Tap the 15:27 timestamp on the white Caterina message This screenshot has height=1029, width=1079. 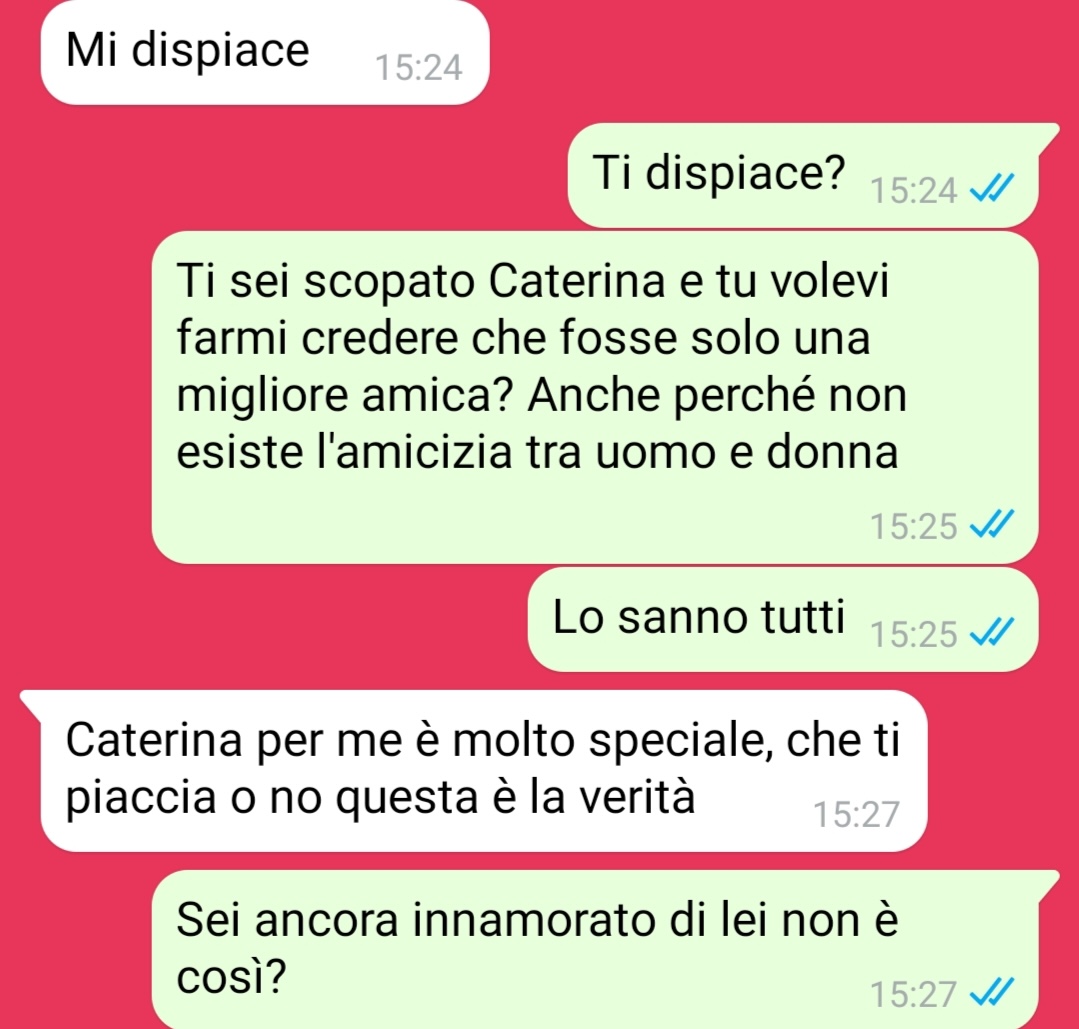pos(856,814)
